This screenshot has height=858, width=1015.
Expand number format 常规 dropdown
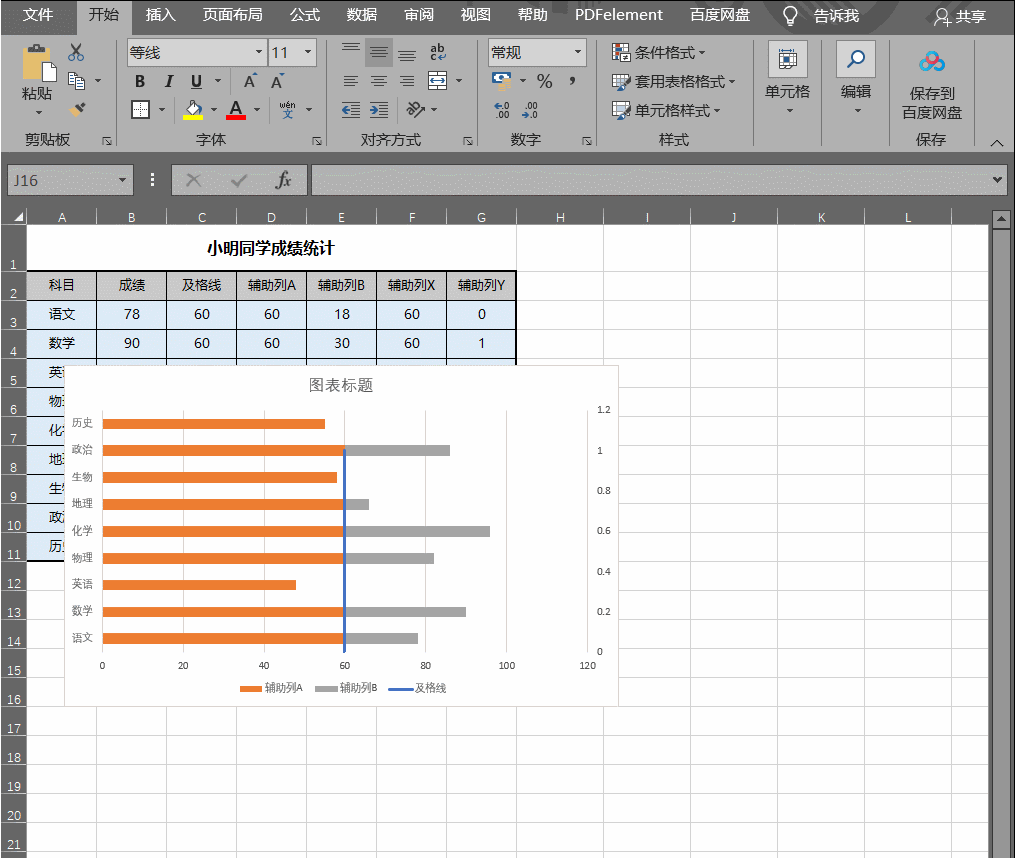pos(578,52)
